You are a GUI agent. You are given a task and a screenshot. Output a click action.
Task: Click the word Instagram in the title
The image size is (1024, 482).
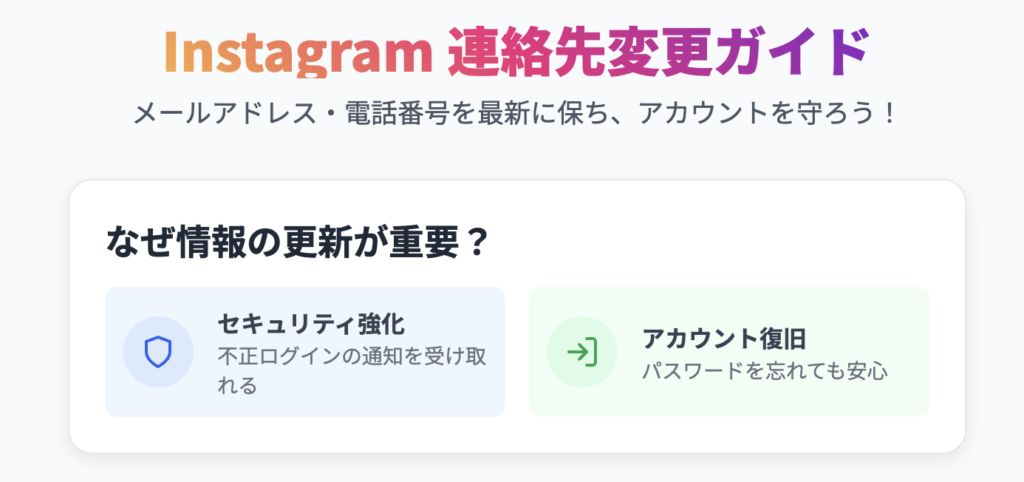[298, 54]
